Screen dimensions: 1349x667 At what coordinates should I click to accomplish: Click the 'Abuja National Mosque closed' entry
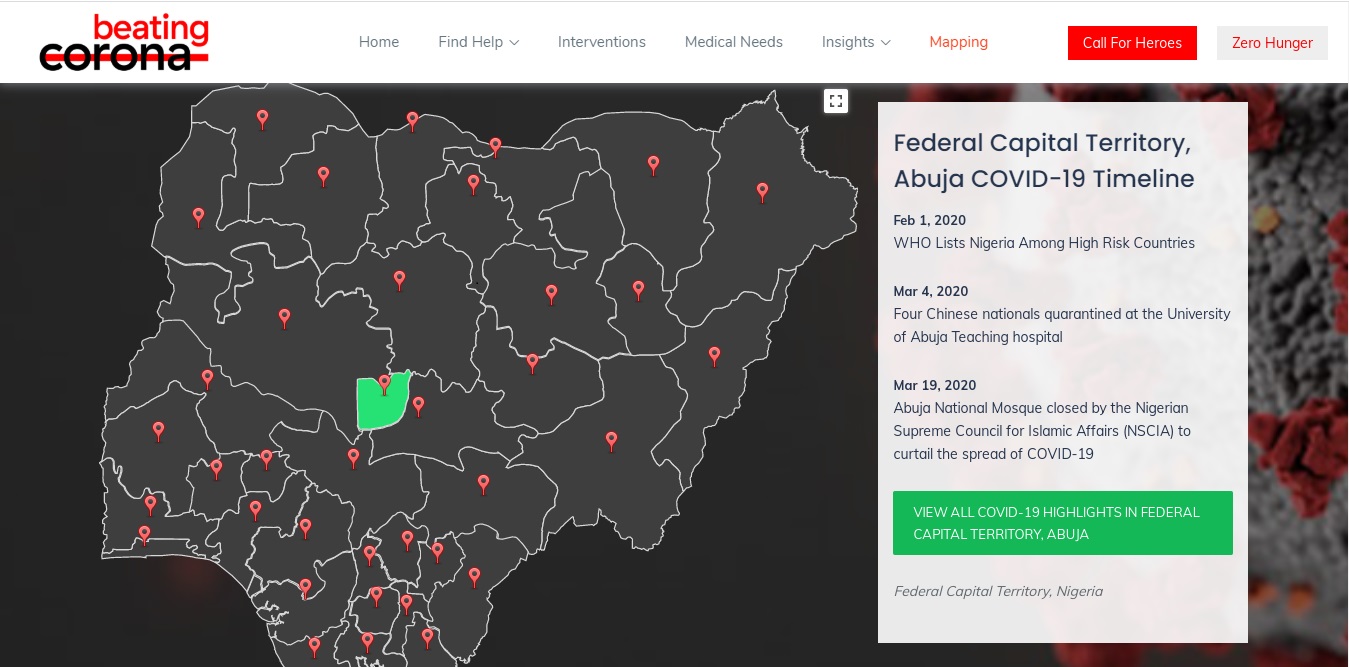coord(1043,431)
